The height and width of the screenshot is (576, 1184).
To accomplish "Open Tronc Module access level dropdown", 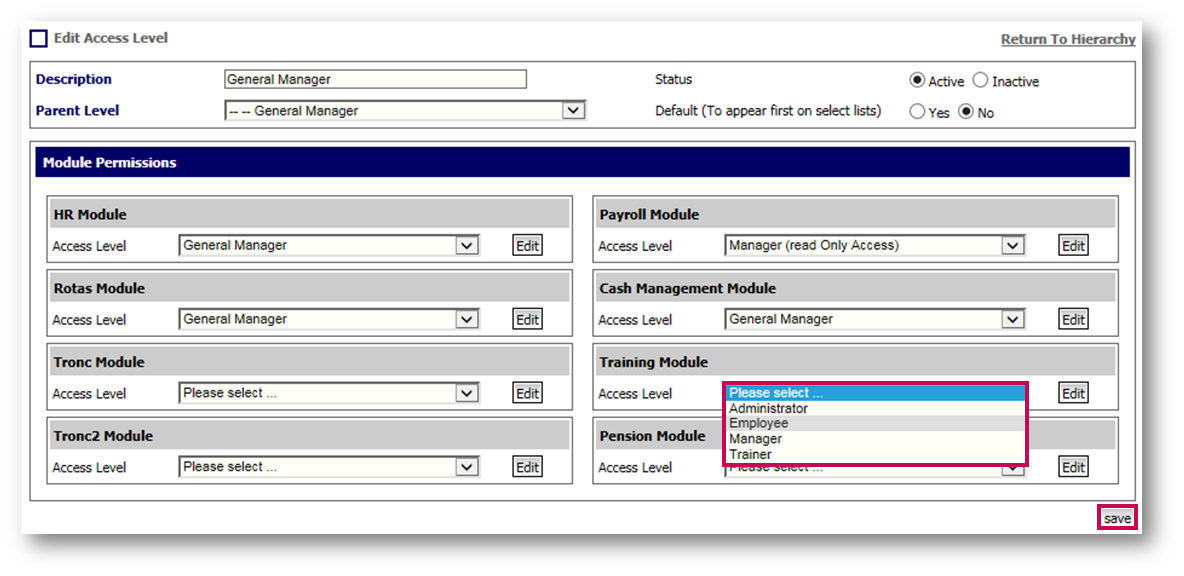I will point(467,393).
